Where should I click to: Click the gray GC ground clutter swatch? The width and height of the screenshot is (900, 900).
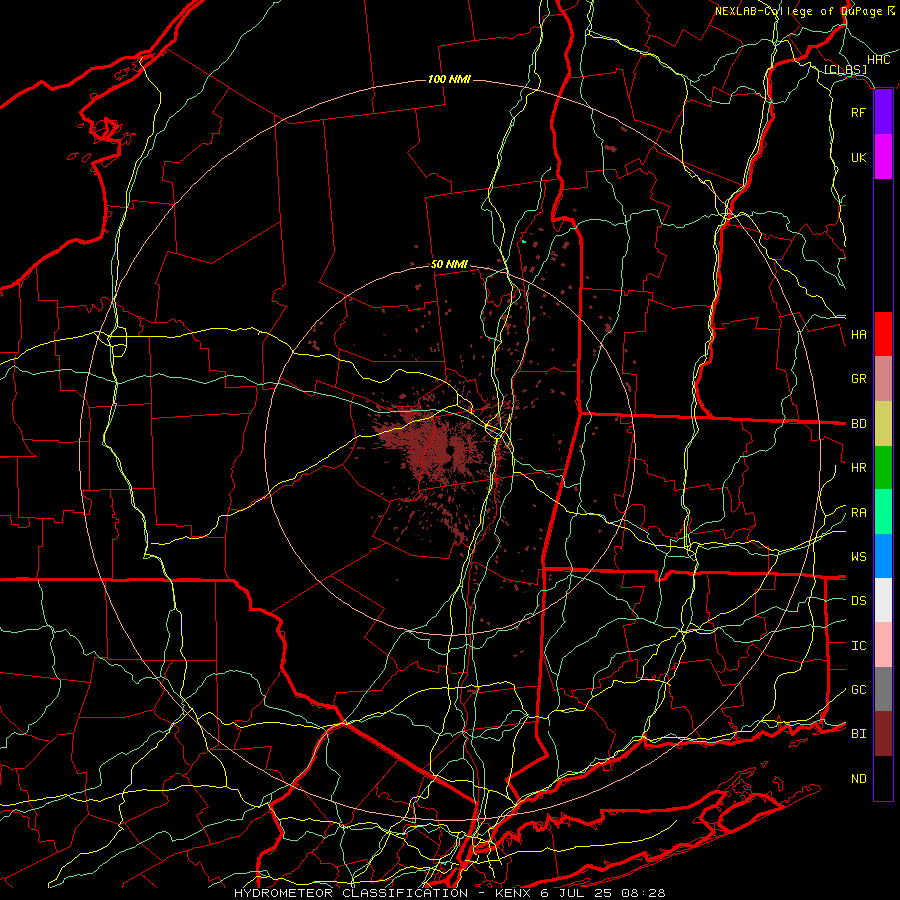pyautogui.click(x=883, y=689)
